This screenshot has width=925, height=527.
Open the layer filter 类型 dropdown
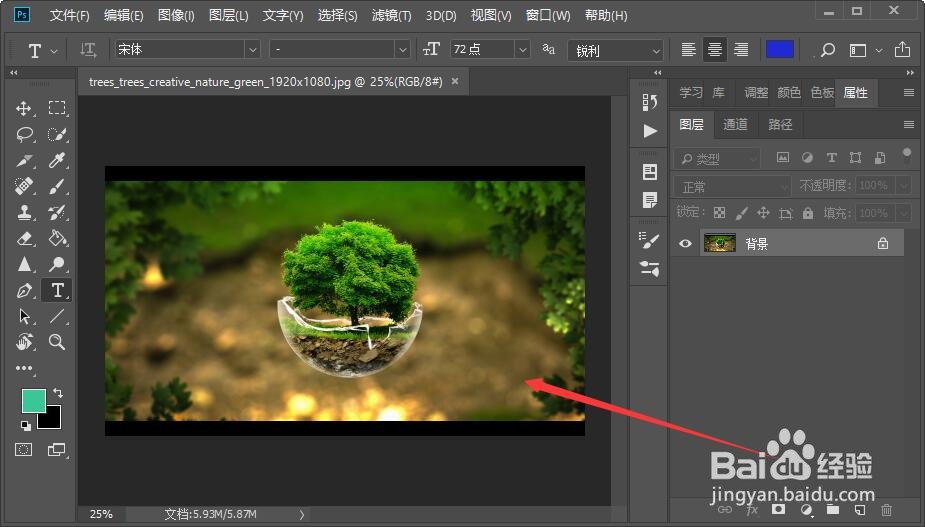click(x=717, y=158)
